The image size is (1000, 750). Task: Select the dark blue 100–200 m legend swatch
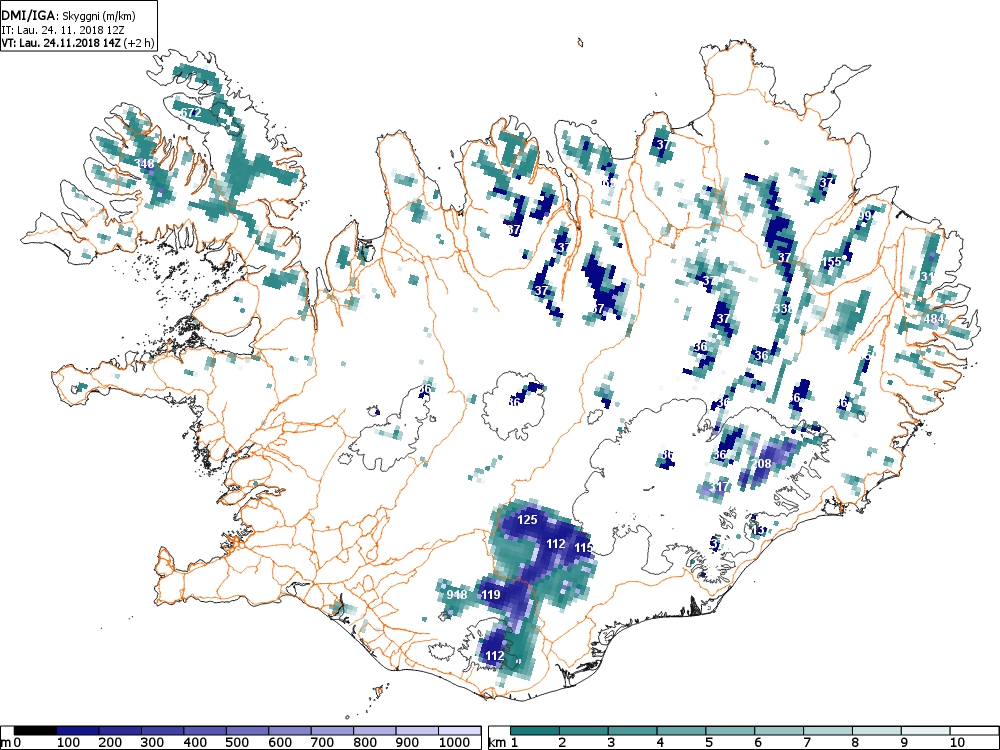pos(78,731)
